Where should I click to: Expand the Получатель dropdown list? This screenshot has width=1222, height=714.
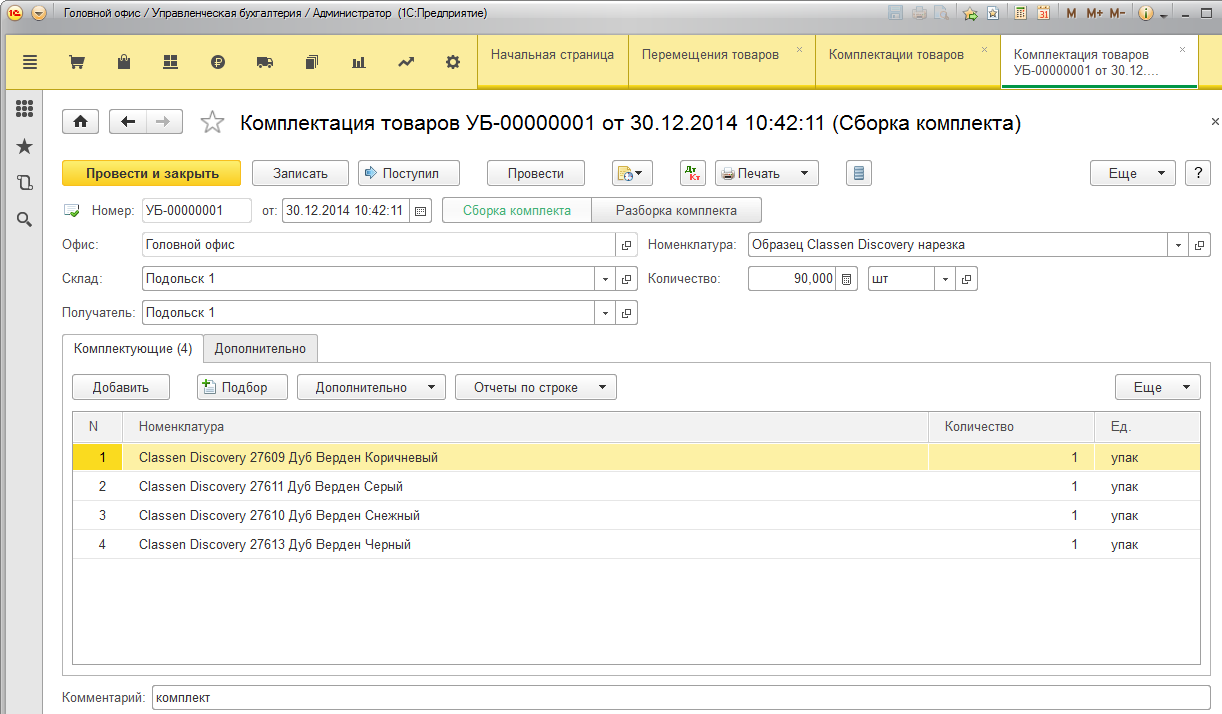coord(606,313)
